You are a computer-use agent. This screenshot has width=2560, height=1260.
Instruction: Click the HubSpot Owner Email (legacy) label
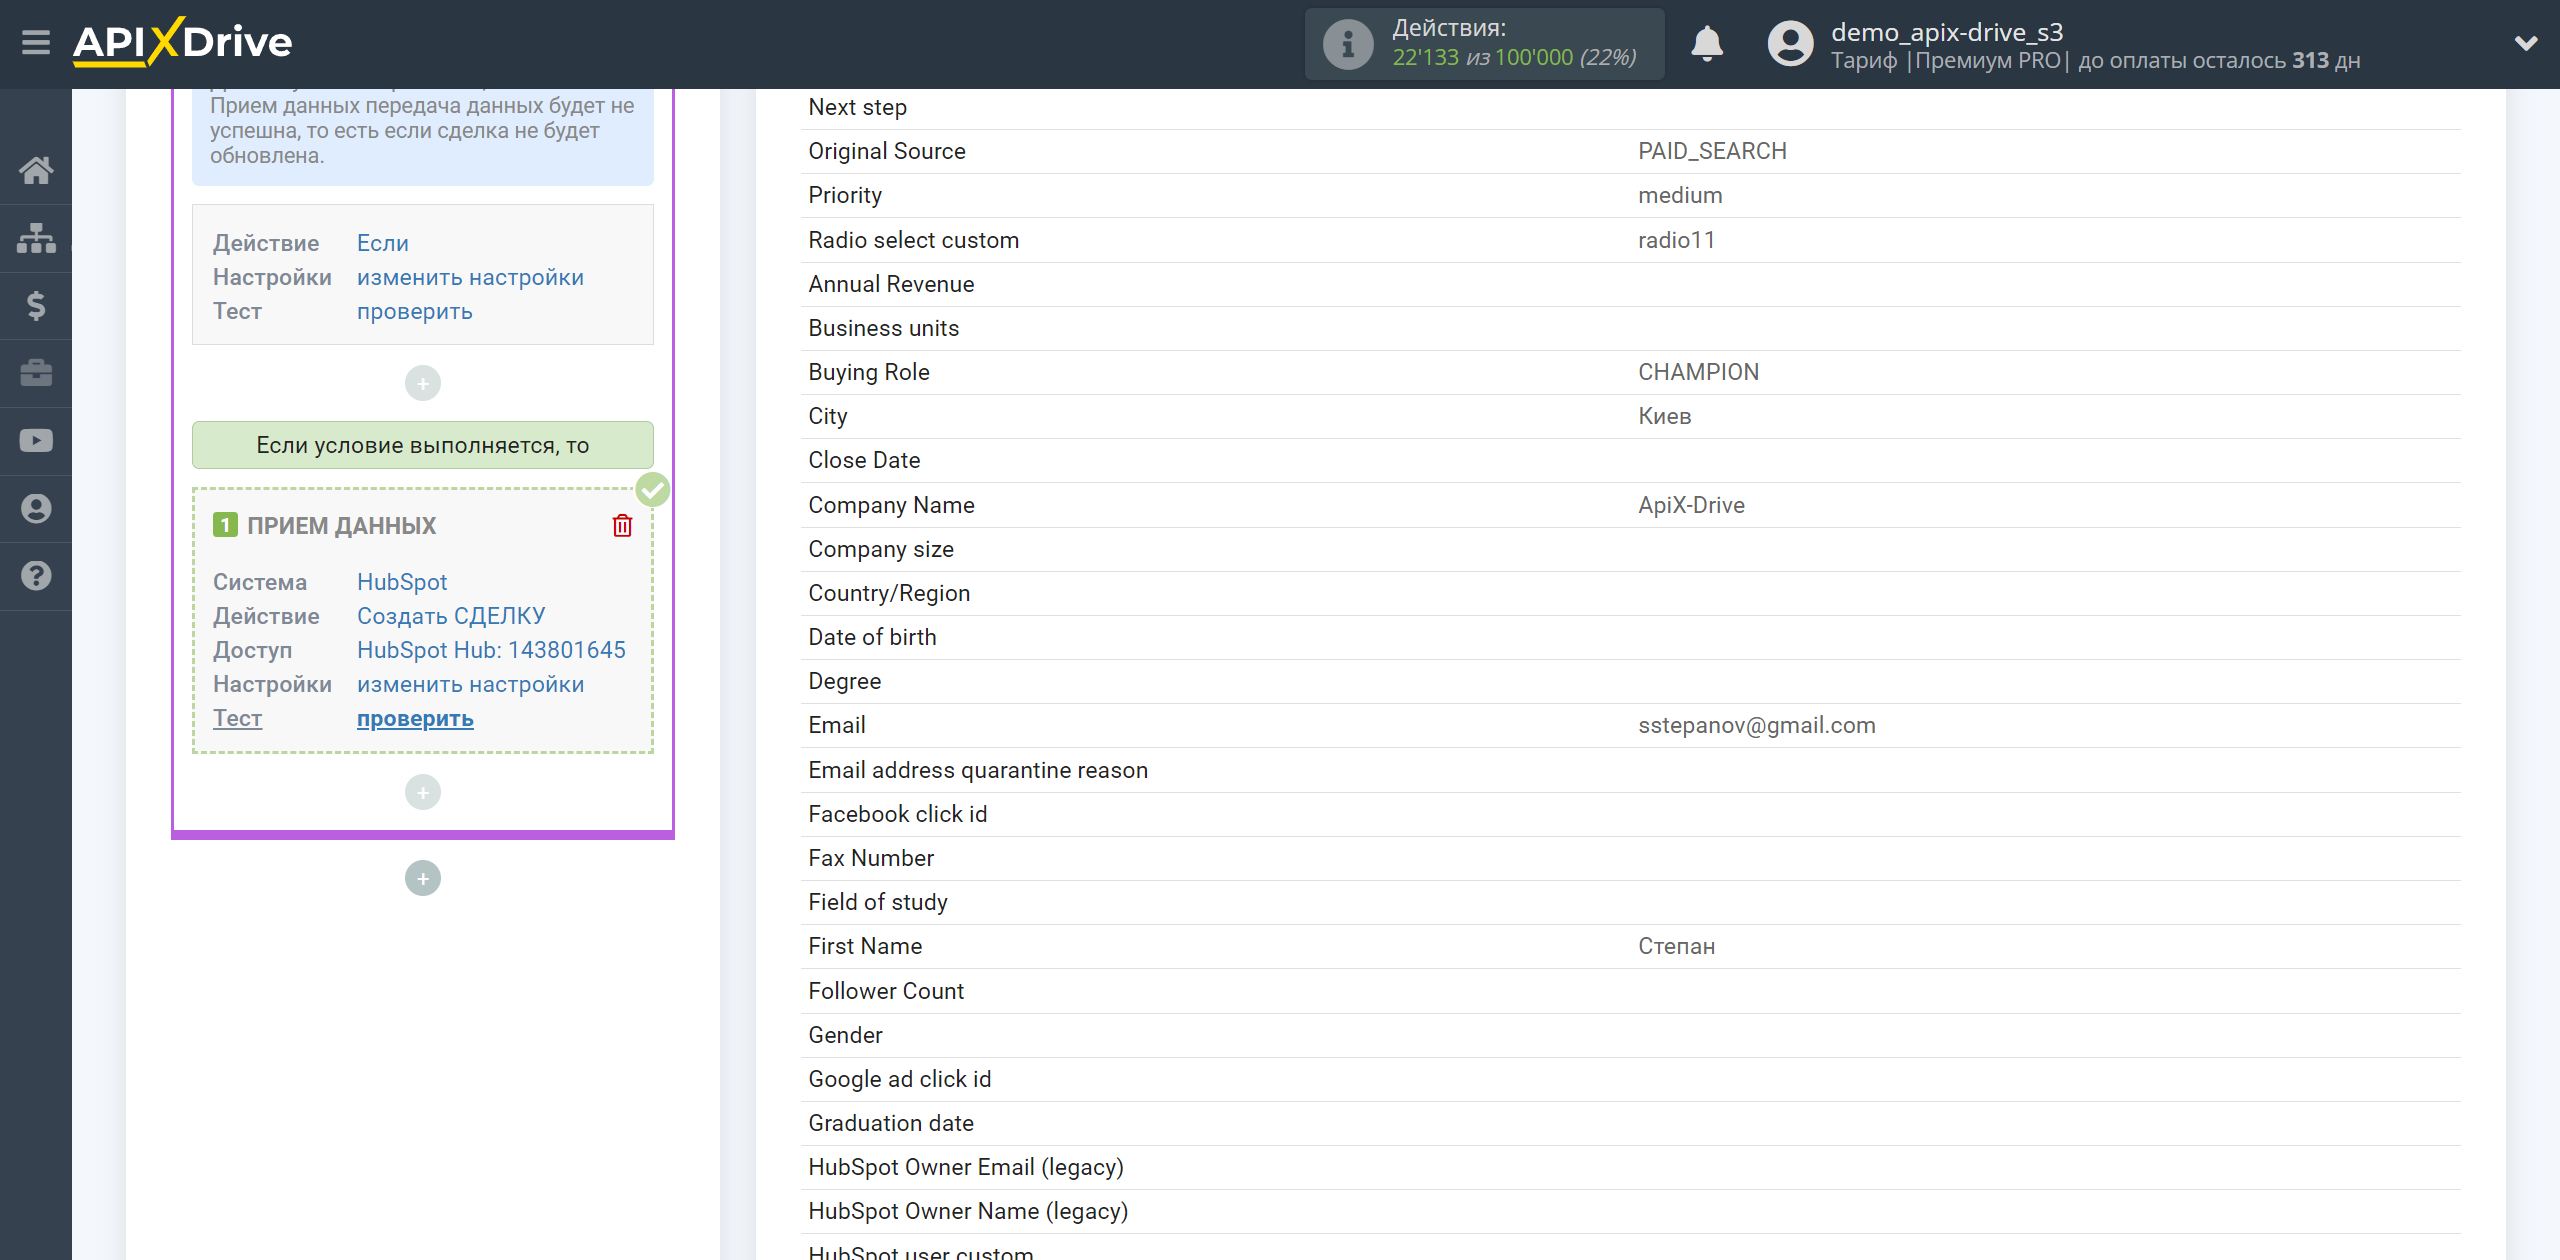[966, 1167]
